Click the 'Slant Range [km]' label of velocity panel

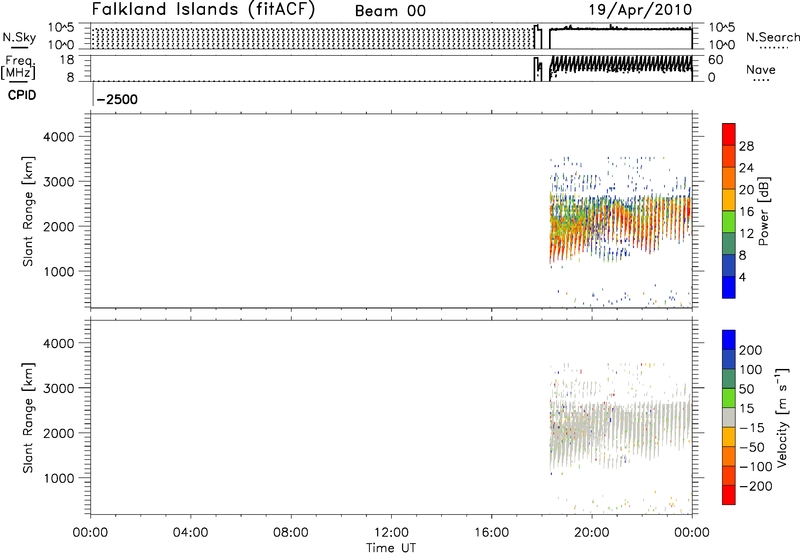point(28,418)
